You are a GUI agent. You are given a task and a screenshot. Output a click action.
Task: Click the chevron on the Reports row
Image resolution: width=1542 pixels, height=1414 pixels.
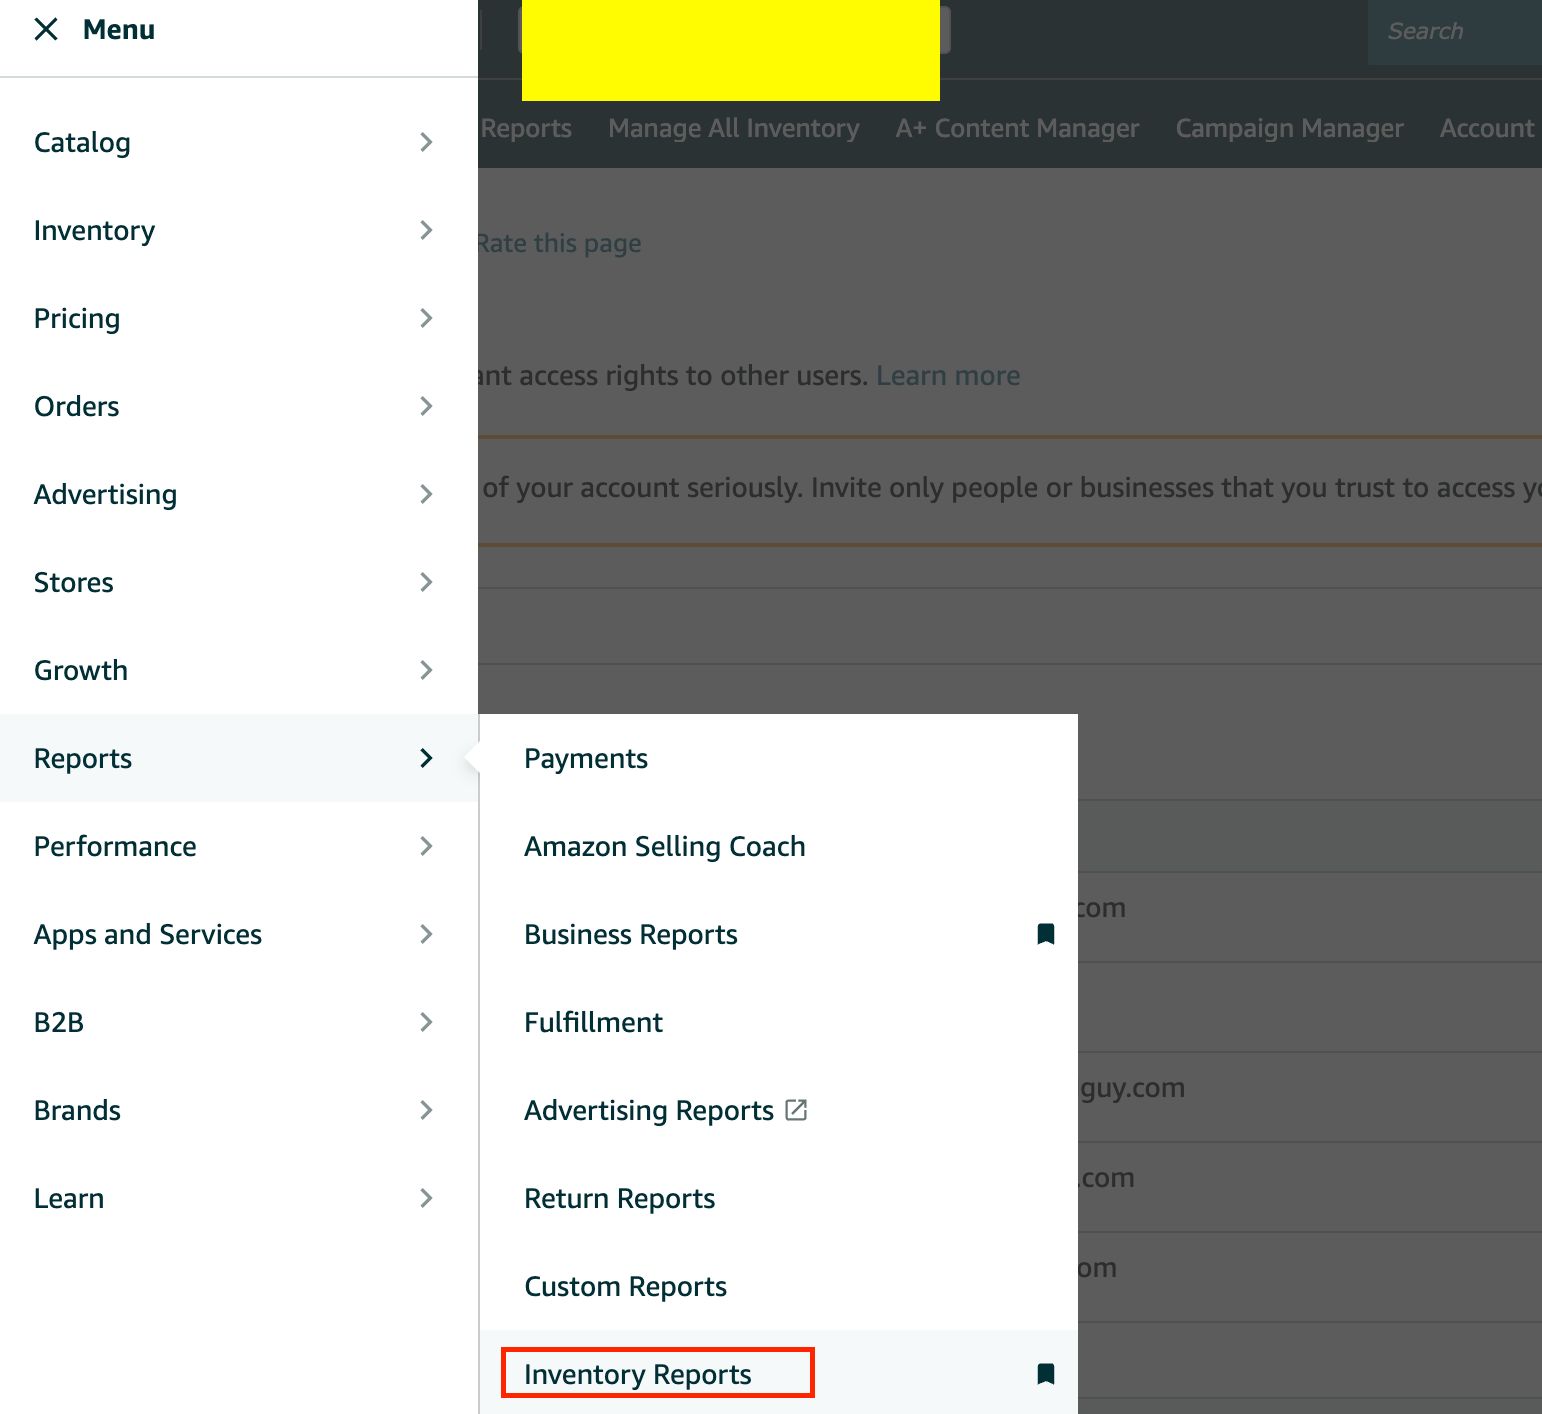click(x=426, y=758)
